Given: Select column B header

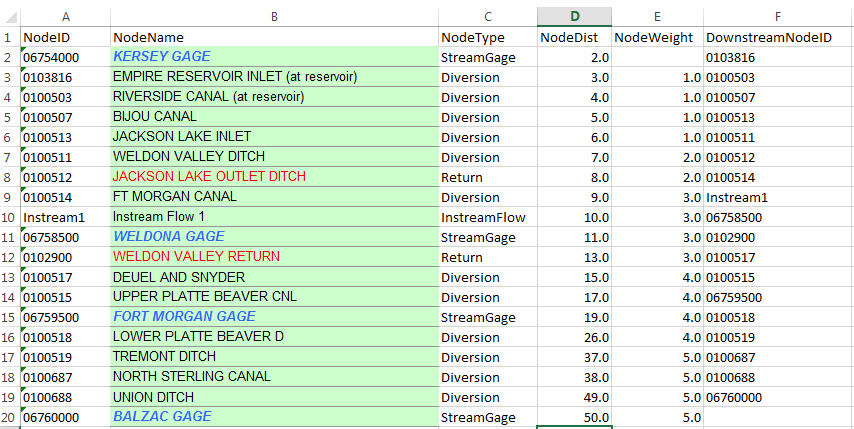Looking at the screenshot, I should coord(274,16).
